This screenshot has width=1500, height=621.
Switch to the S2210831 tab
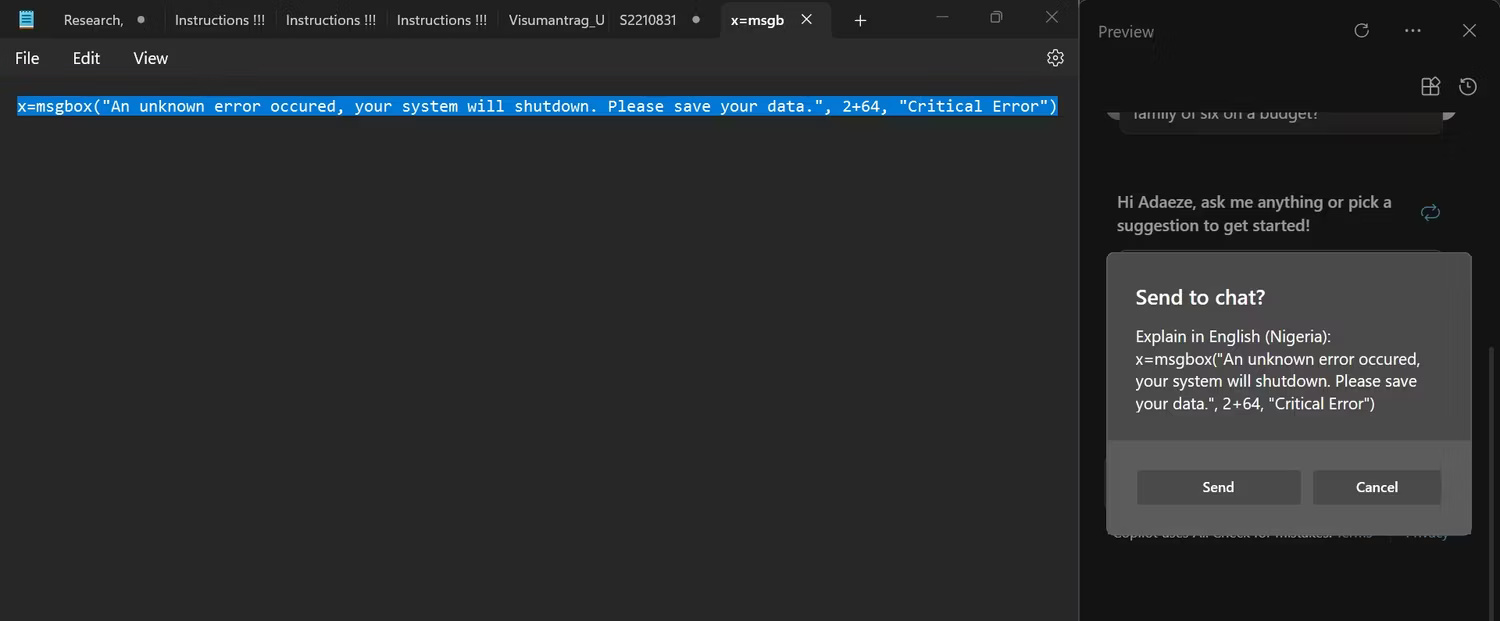(660, 20)
